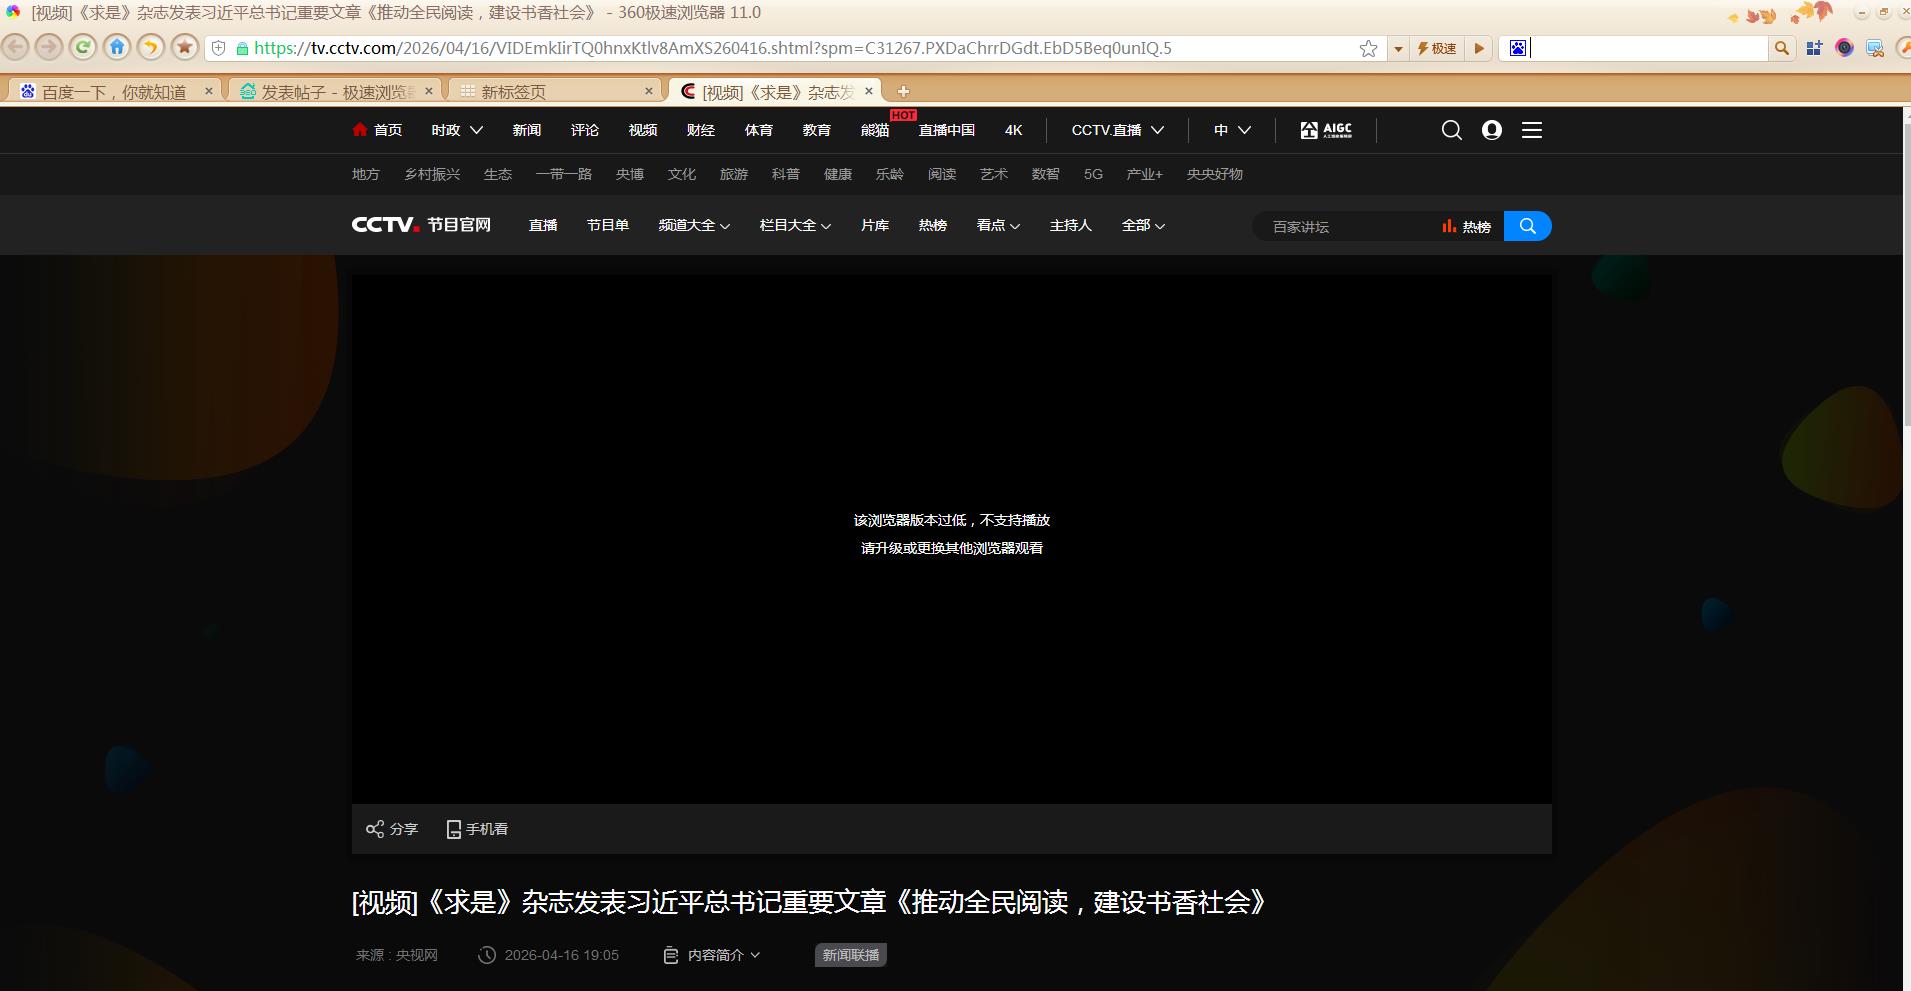Focus the browser search box
The height and width of the screenshot is (991, 1911).
(x=1648, y=48)
